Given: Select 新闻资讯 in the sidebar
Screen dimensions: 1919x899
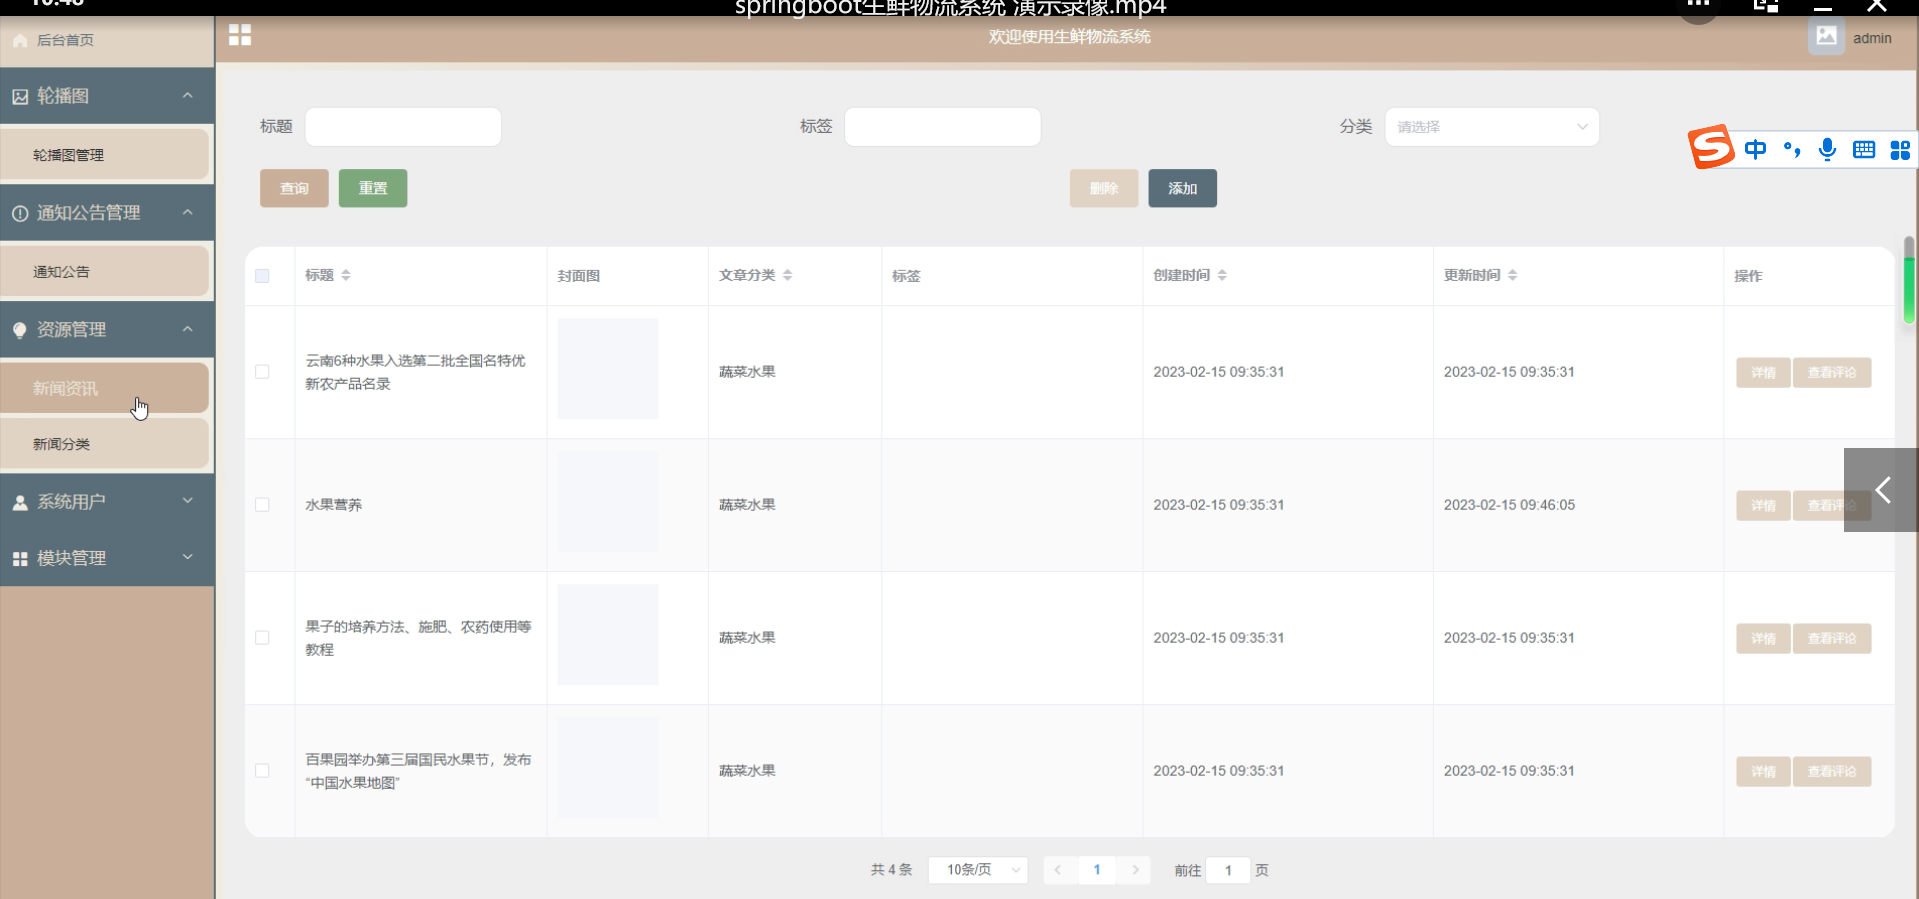Looking at the screenshot, I should click(105, 388).
